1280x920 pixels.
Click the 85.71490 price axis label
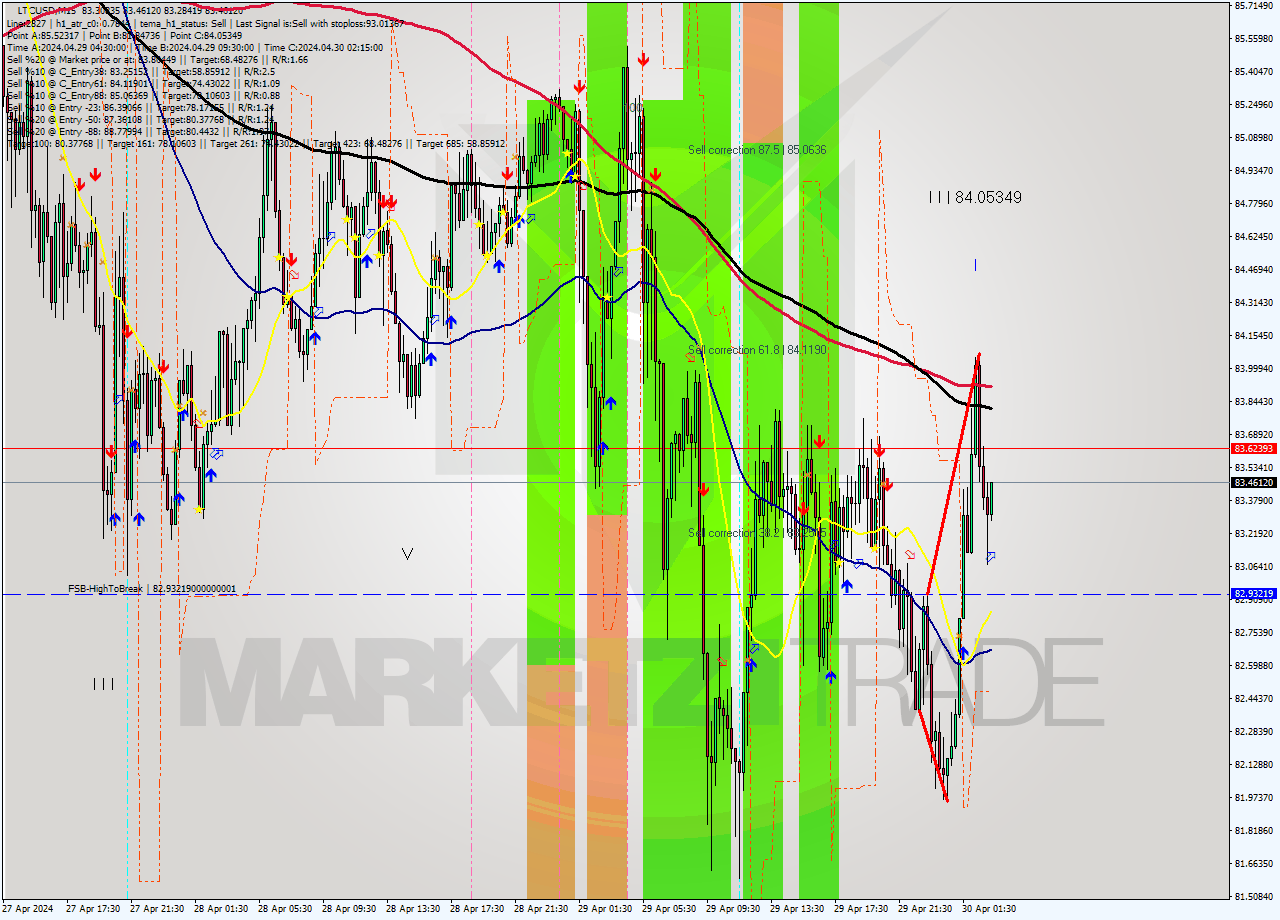pyautogui.click(x=1254, y=6)
